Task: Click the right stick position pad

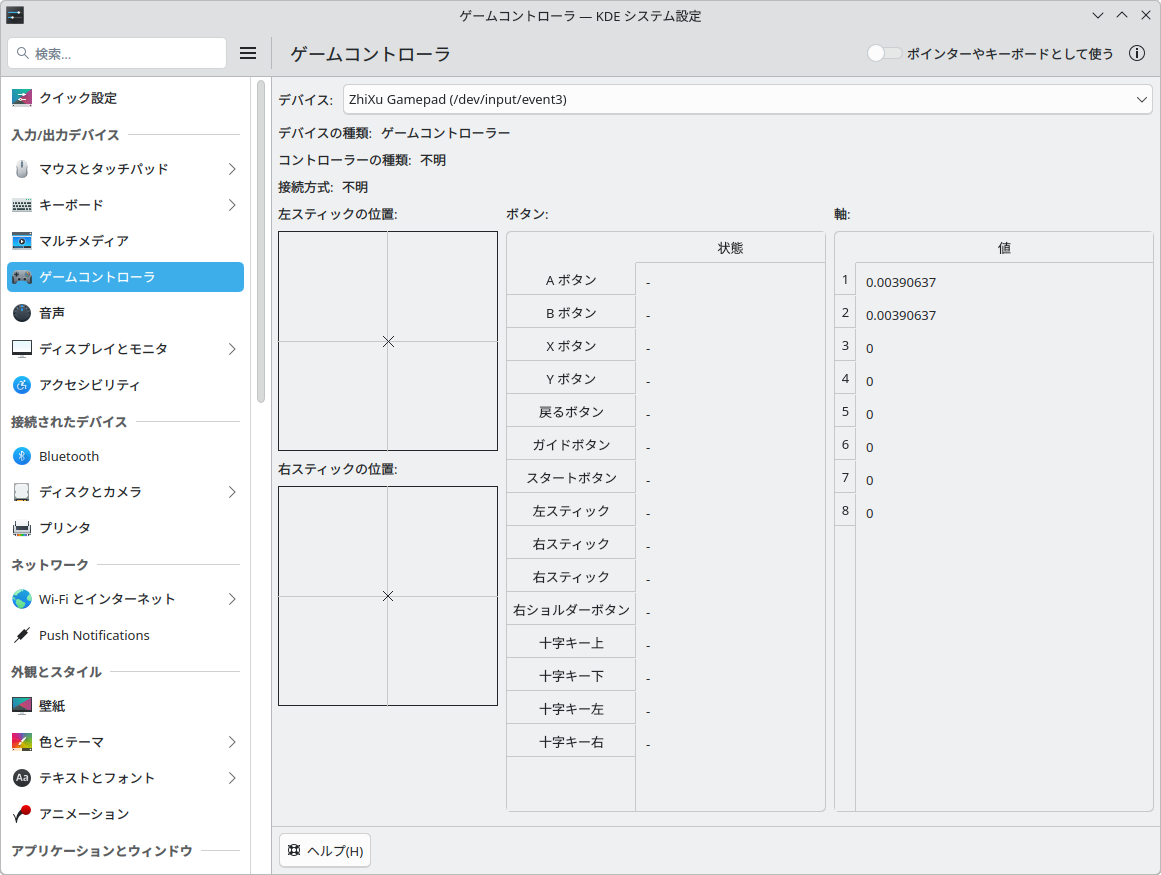Action: (x=388, y=596)
